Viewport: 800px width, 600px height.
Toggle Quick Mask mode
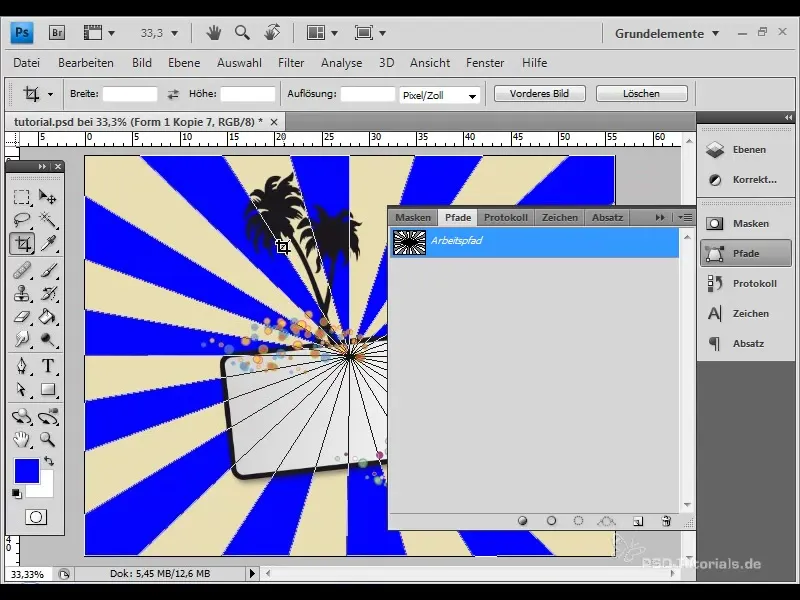tap(36, 517)
